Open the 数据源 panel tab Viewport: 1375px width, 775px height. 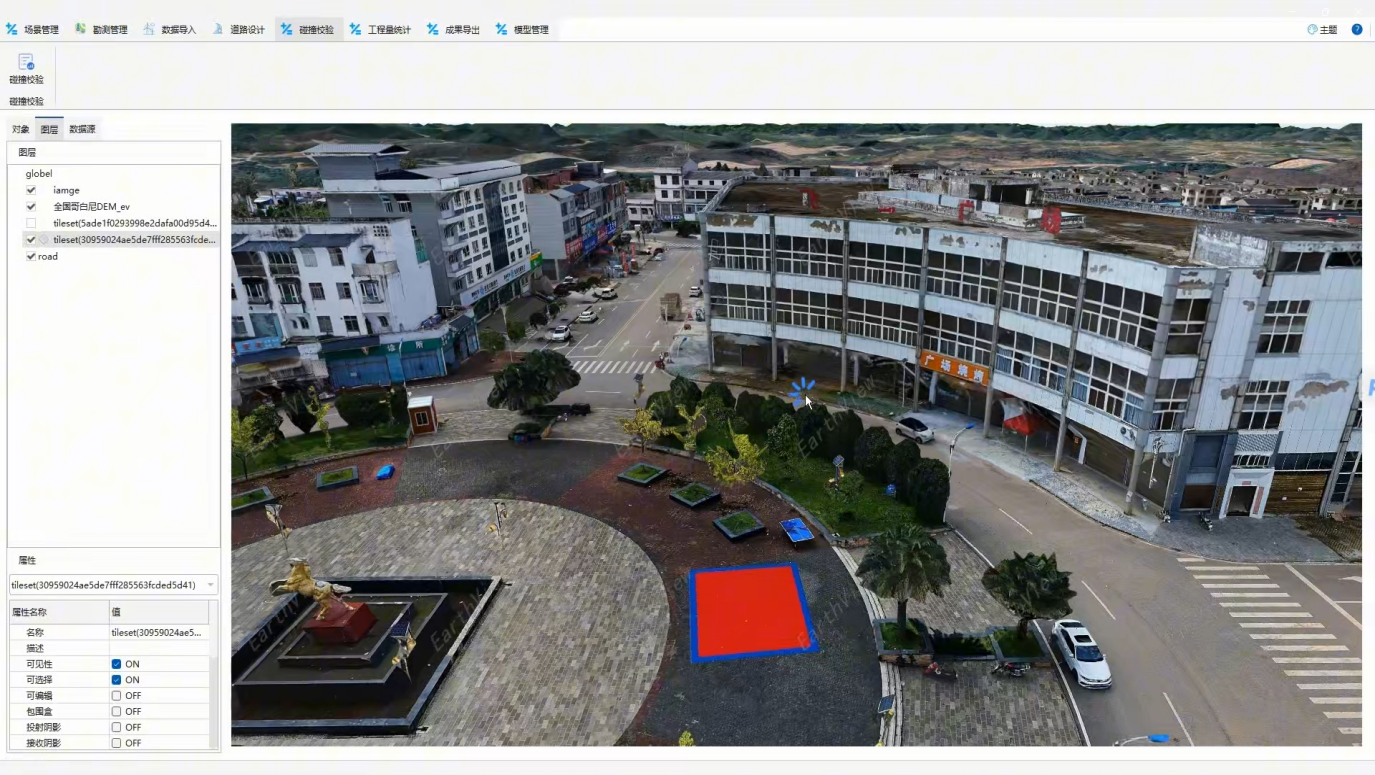(82, 129)
